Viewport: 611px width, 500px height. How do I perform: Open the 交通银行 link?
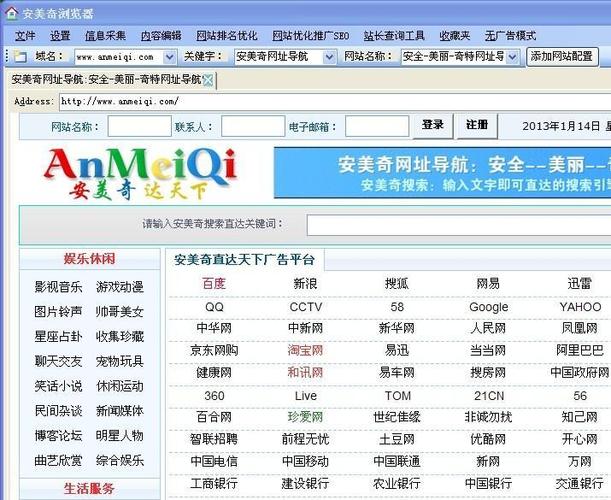(579, 484)
